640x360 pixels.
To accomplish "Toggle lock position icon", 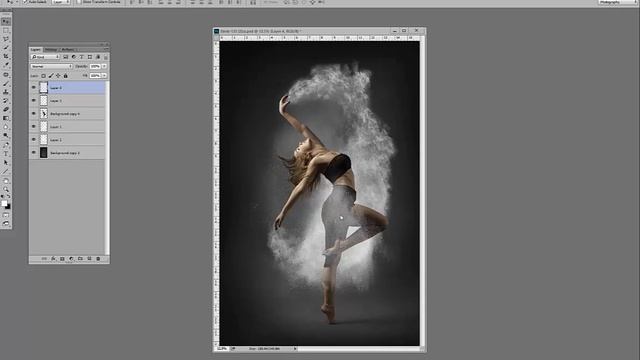I will [58, 76].
